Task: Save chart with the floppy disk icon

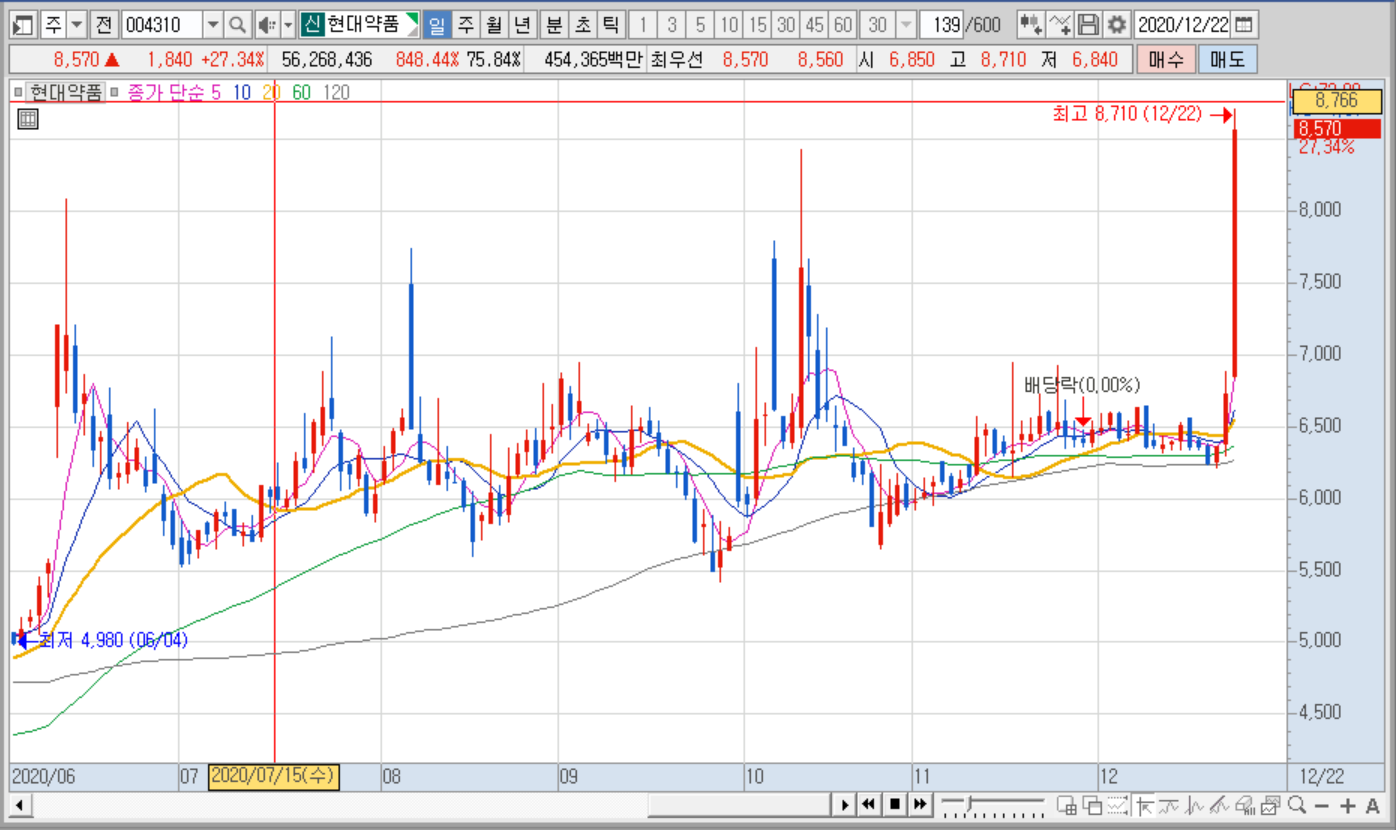Action: coord(1088,25)
